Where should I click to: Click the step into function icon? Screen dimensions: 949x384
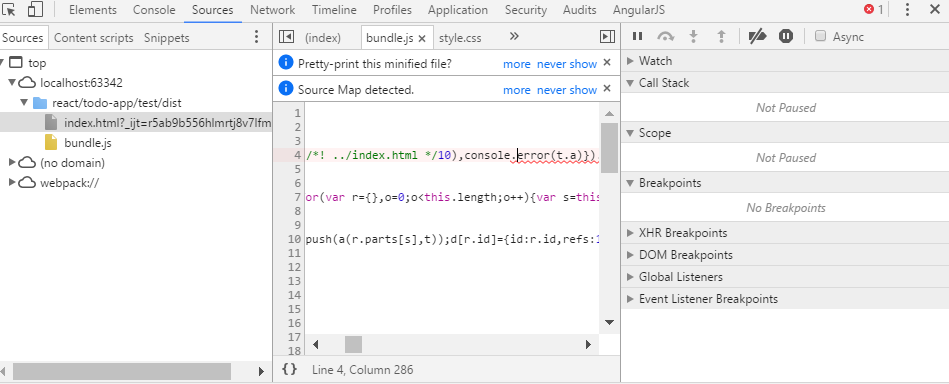coord(694,36)
